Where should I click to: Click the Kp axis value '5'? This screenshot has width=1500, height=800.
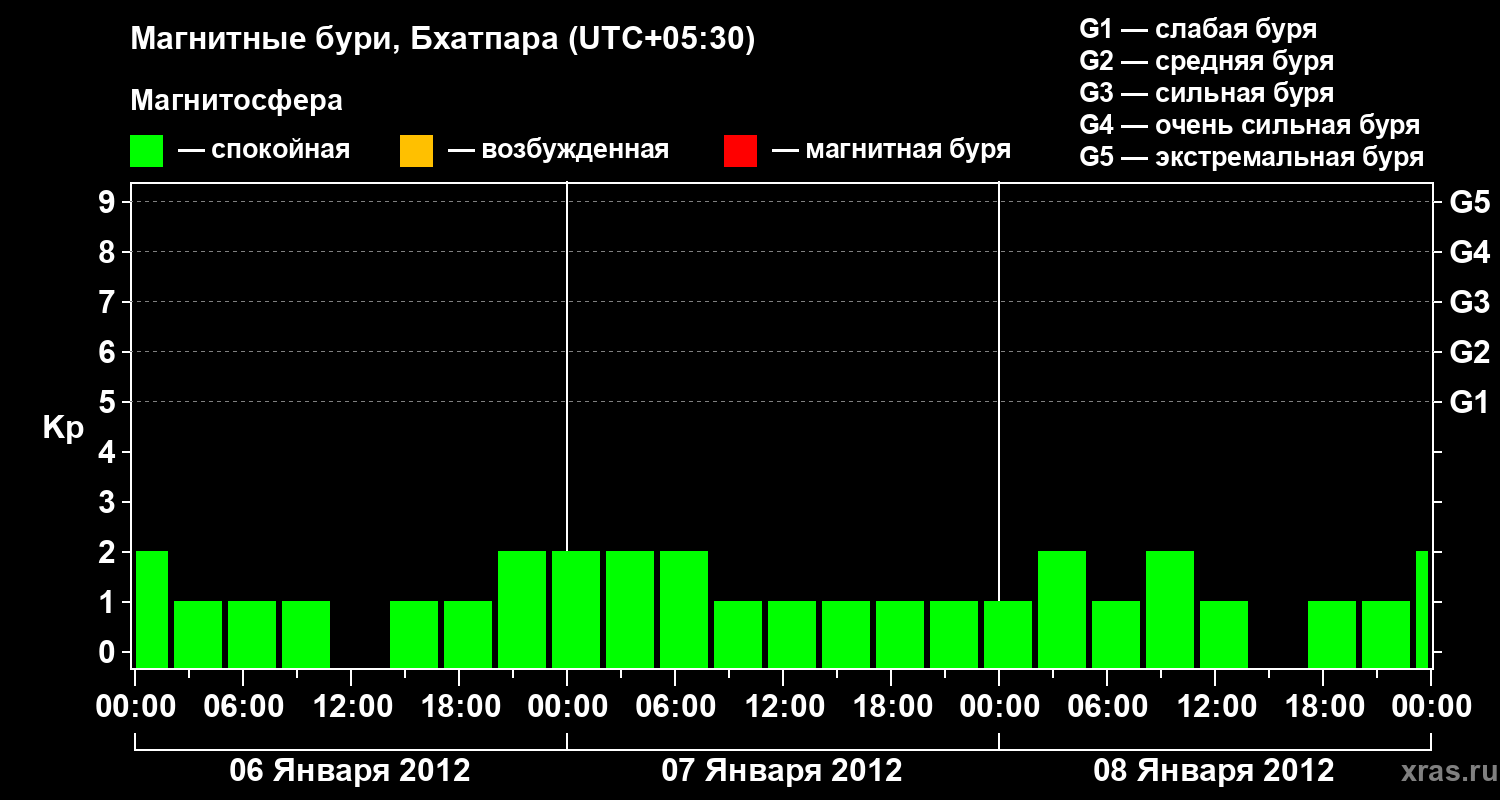[109, 402]
